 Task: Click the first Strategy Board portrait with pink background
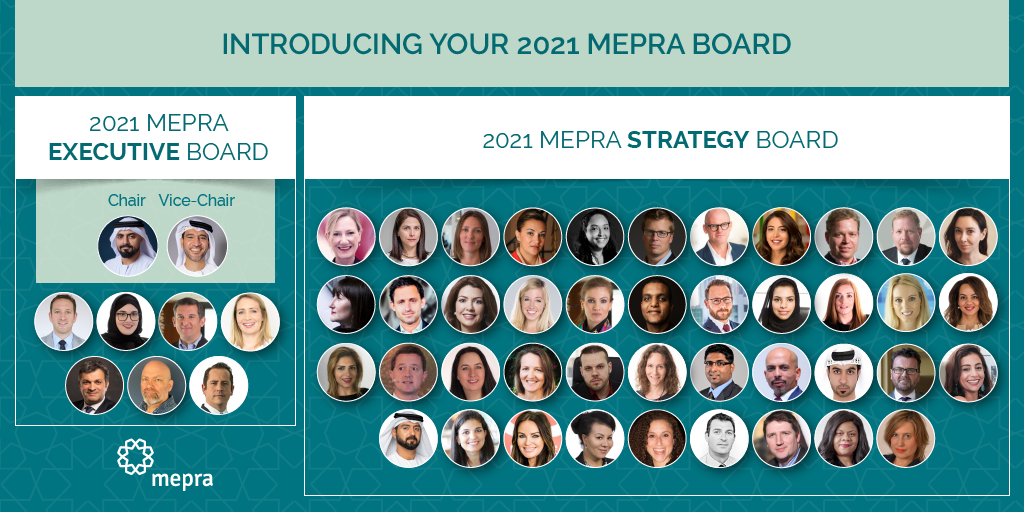coord(346,236)
